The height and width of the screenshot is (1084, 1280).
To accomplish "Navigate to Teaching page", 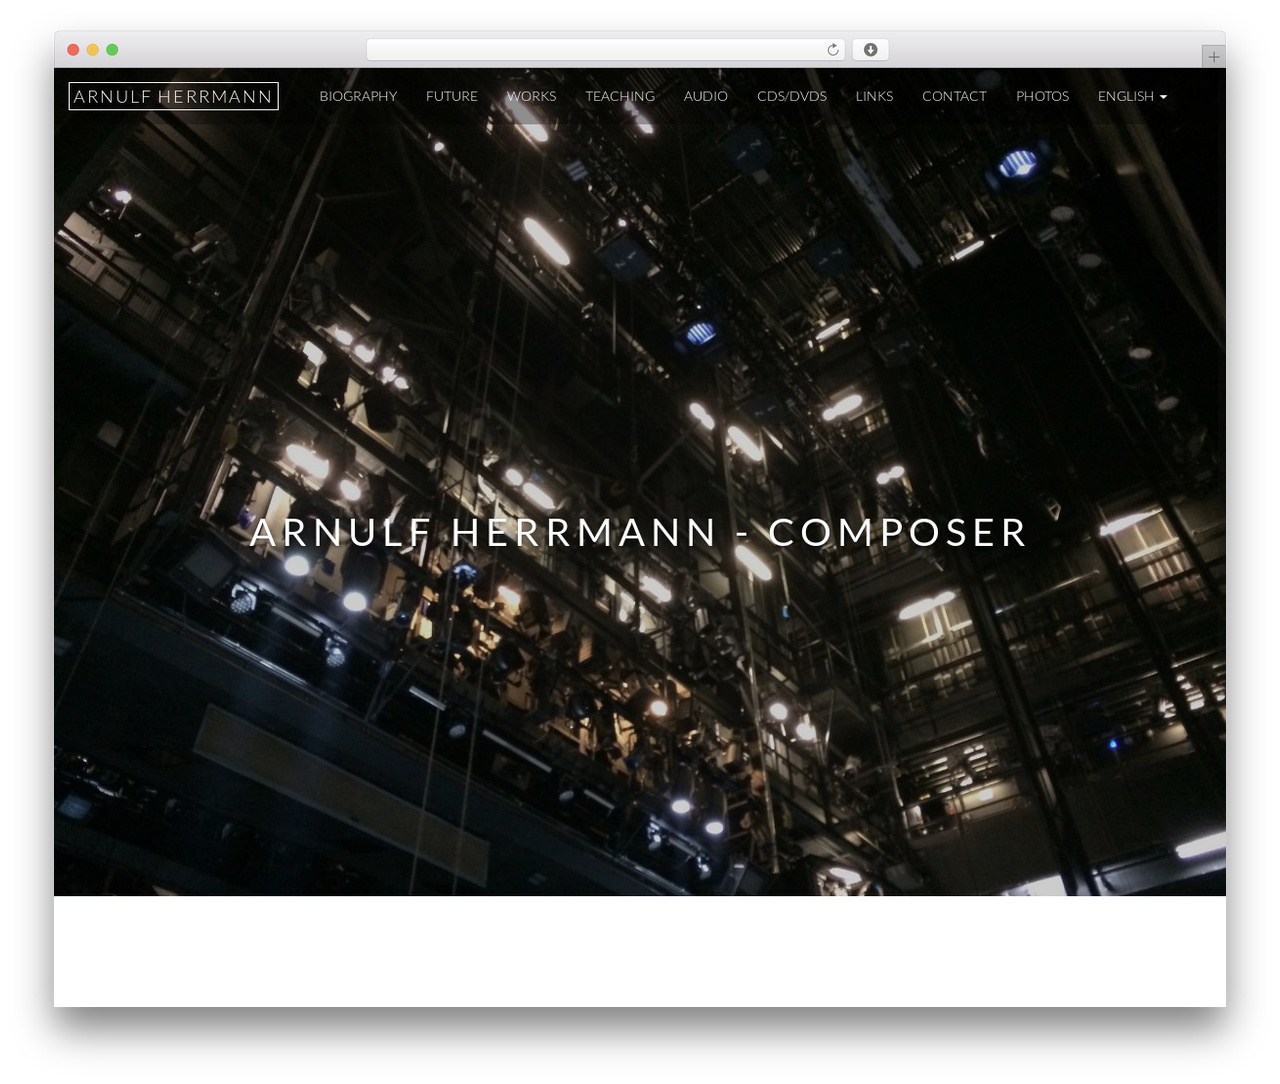I will pyautogui.click(x=620, y=96).
